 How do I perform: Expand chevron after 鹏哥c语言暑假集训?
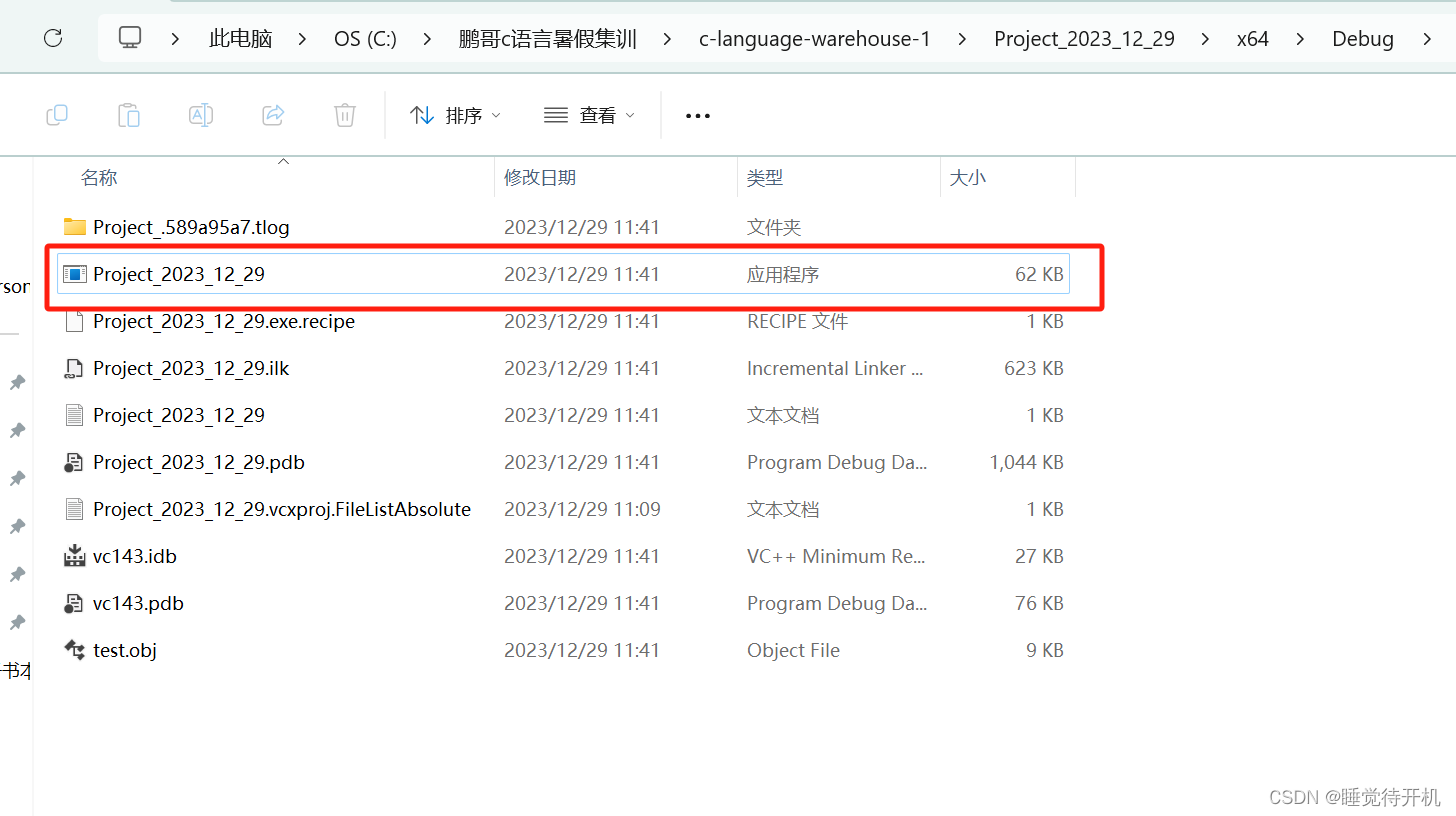pos(668,39)
